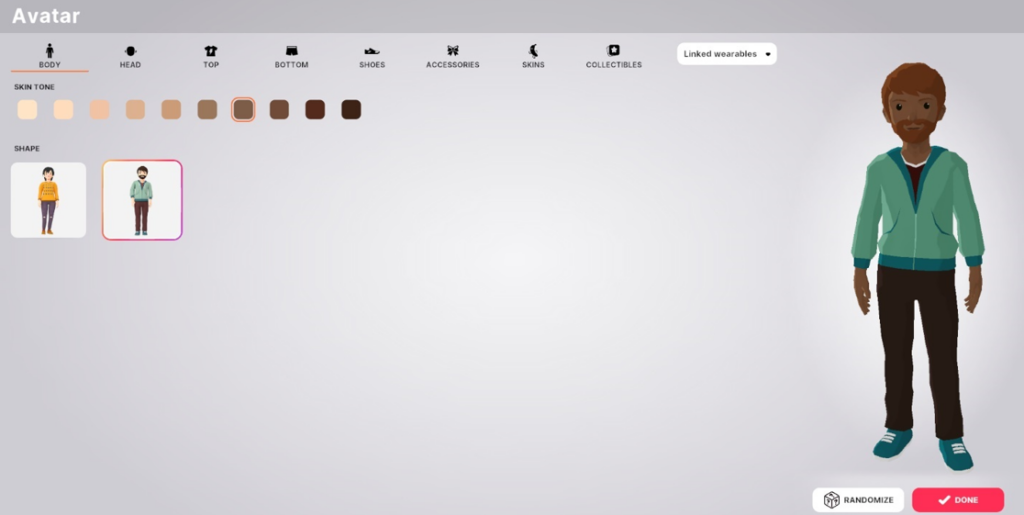Choose the male body shape with green hoodie
1024x515 pixels.
coord(142,200)
